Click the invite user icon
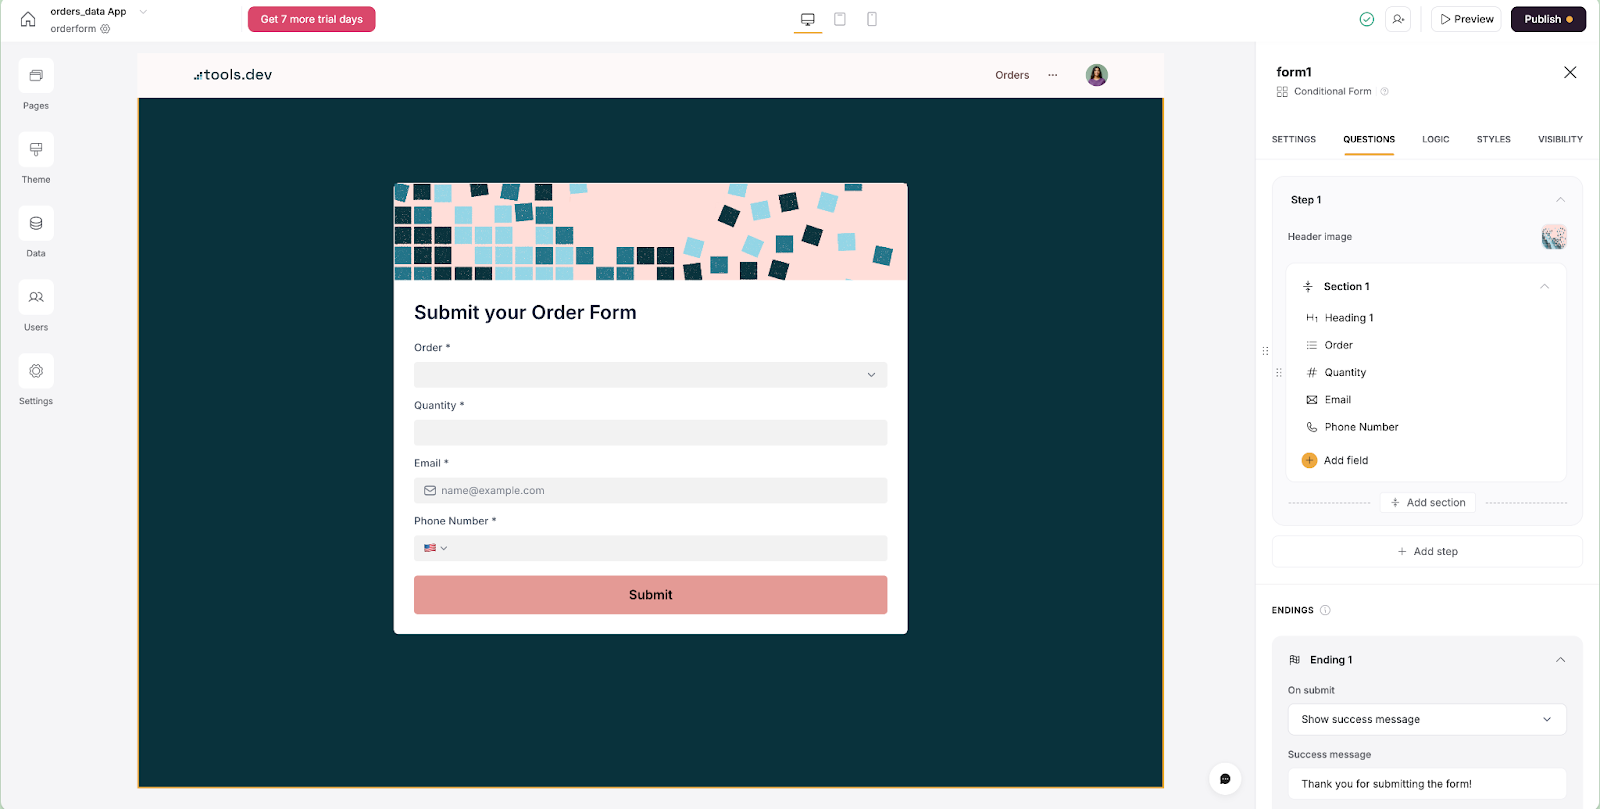The width and height of the screenshot is (1600, 809). [1398, 19]
